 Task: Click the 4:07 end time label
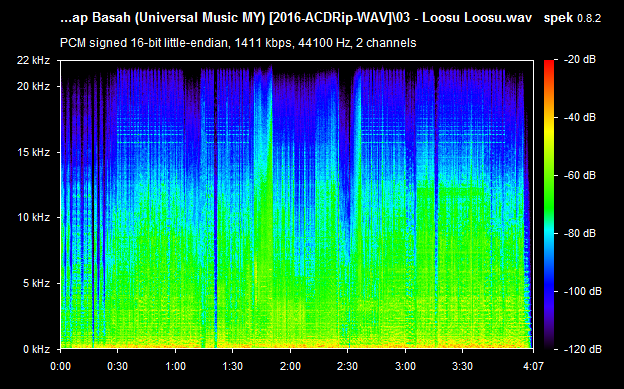533,366
